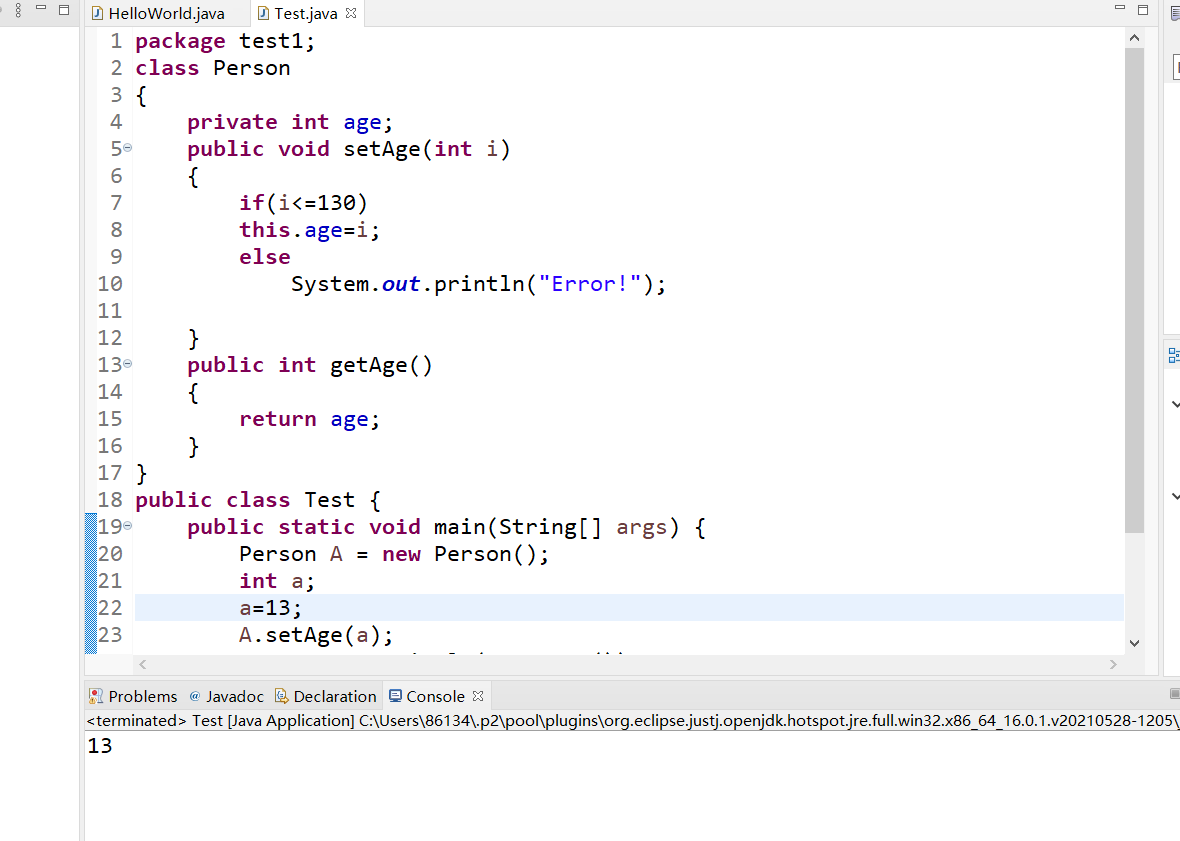This screenshot has width=1180, height=841.
Task: Collapse the main method fold on line 19
Action: [x=128, y=525]
